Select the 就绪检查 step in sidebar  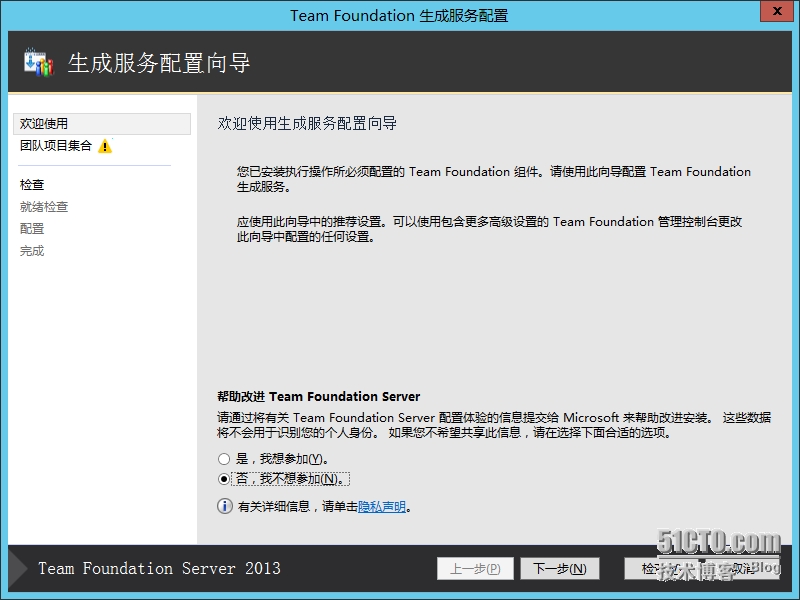[44, 207]
